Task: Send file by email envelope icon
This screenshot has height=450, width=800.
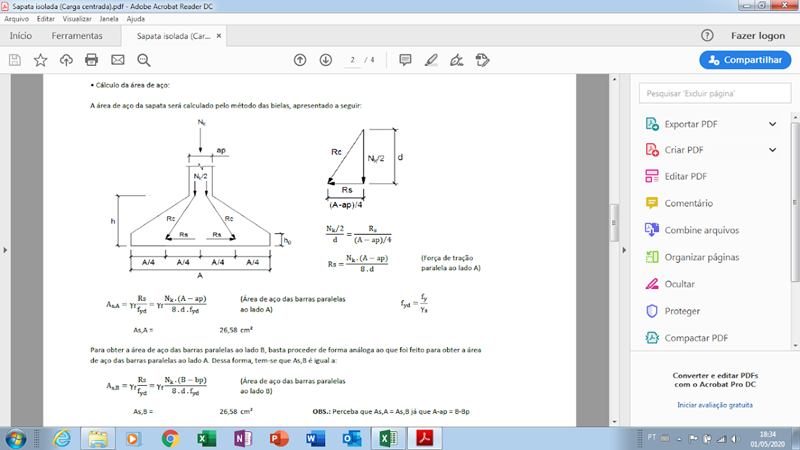Action: (118, 60)
